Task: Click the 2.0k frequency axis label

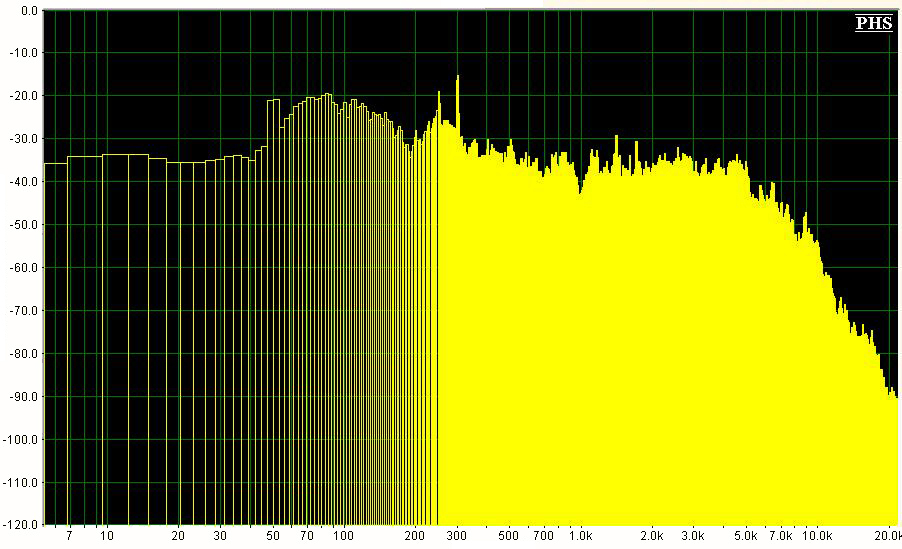Action: pos(651,536)
